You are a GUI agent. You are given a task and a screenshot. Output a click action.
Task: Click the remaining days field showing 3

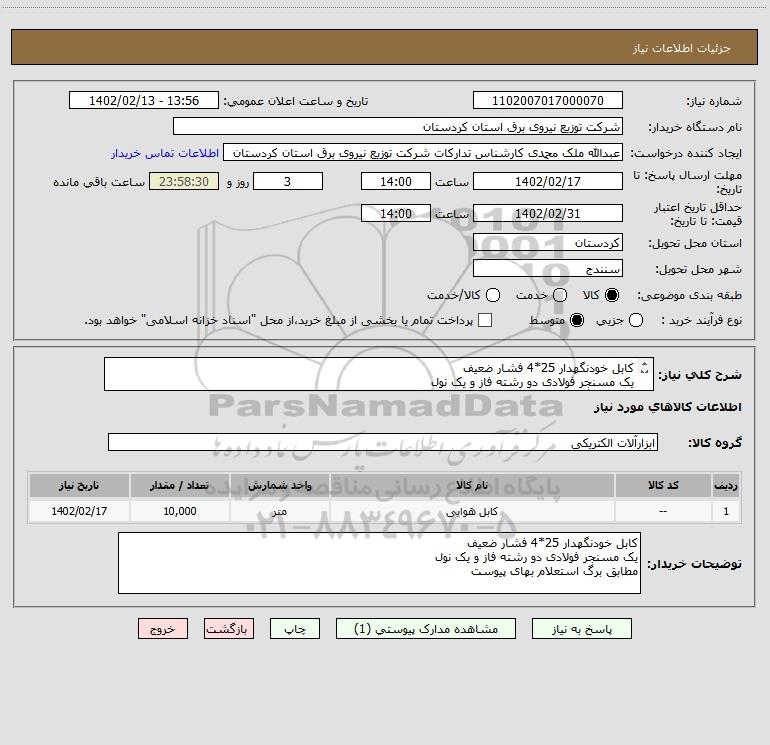pos(288,181)
